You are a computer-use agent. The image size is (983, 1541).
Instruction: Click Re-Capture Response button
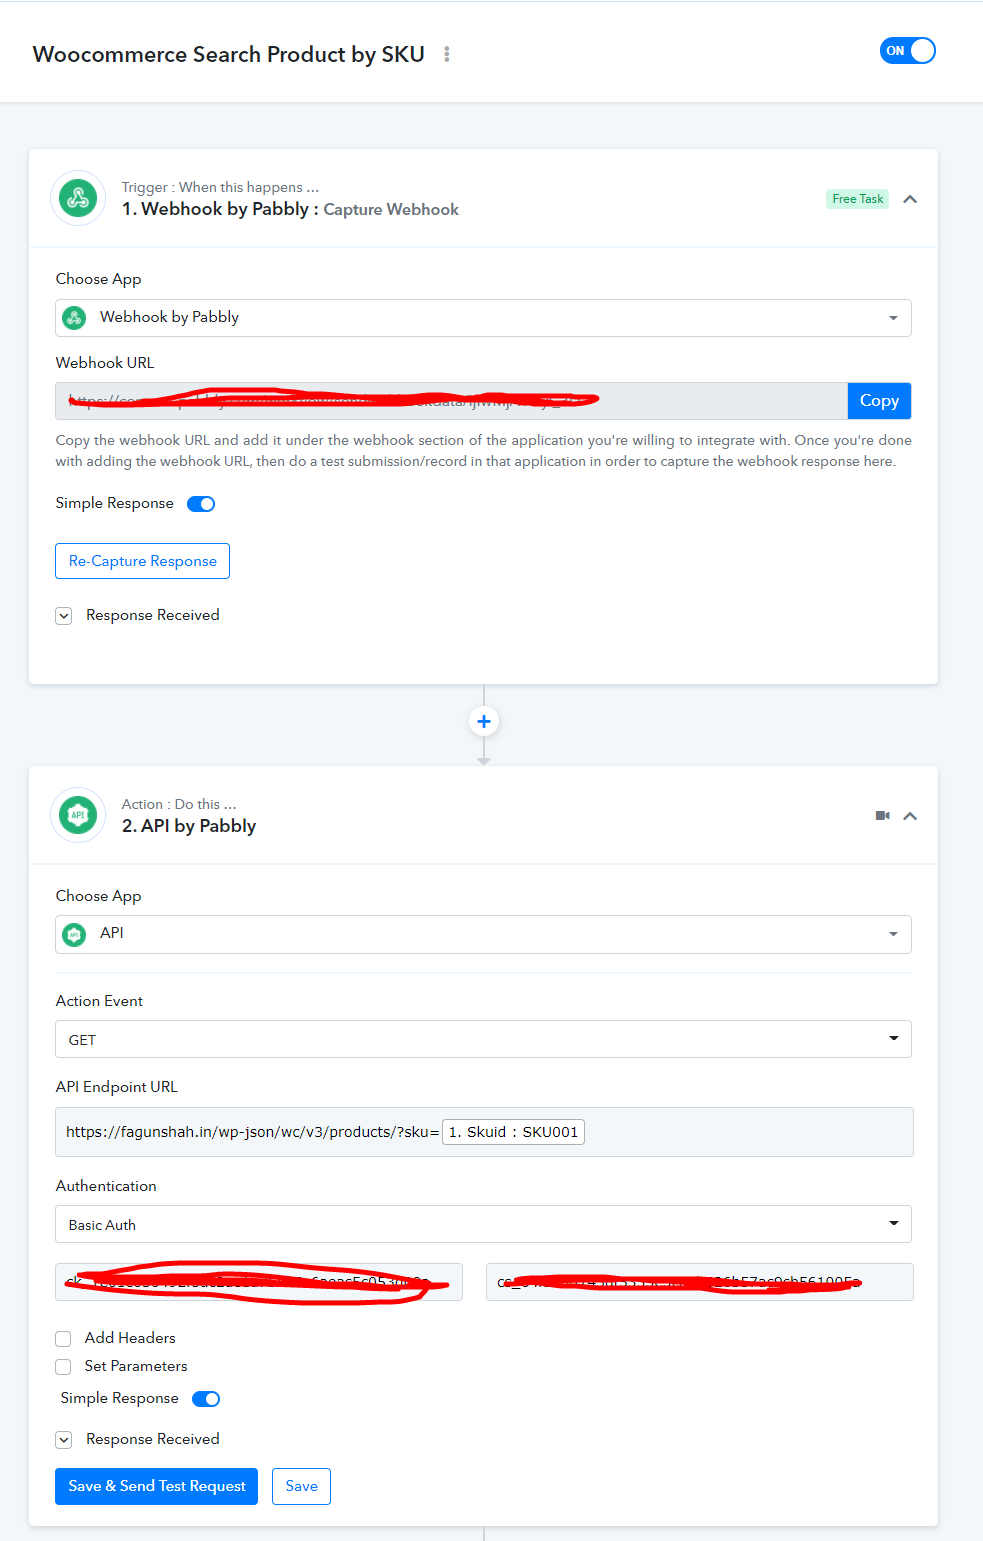pyautogui.click(x=143, y=561)
